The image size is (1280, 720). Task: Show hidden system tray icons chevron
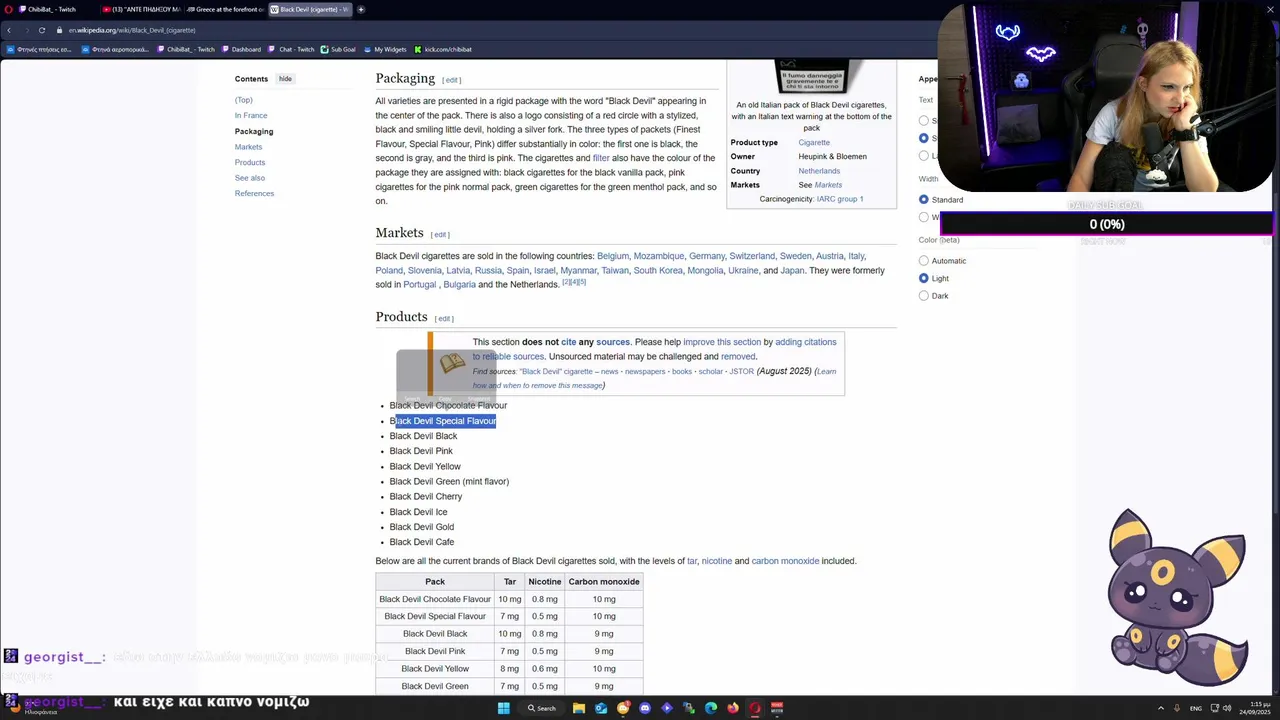coord(1161,708)
